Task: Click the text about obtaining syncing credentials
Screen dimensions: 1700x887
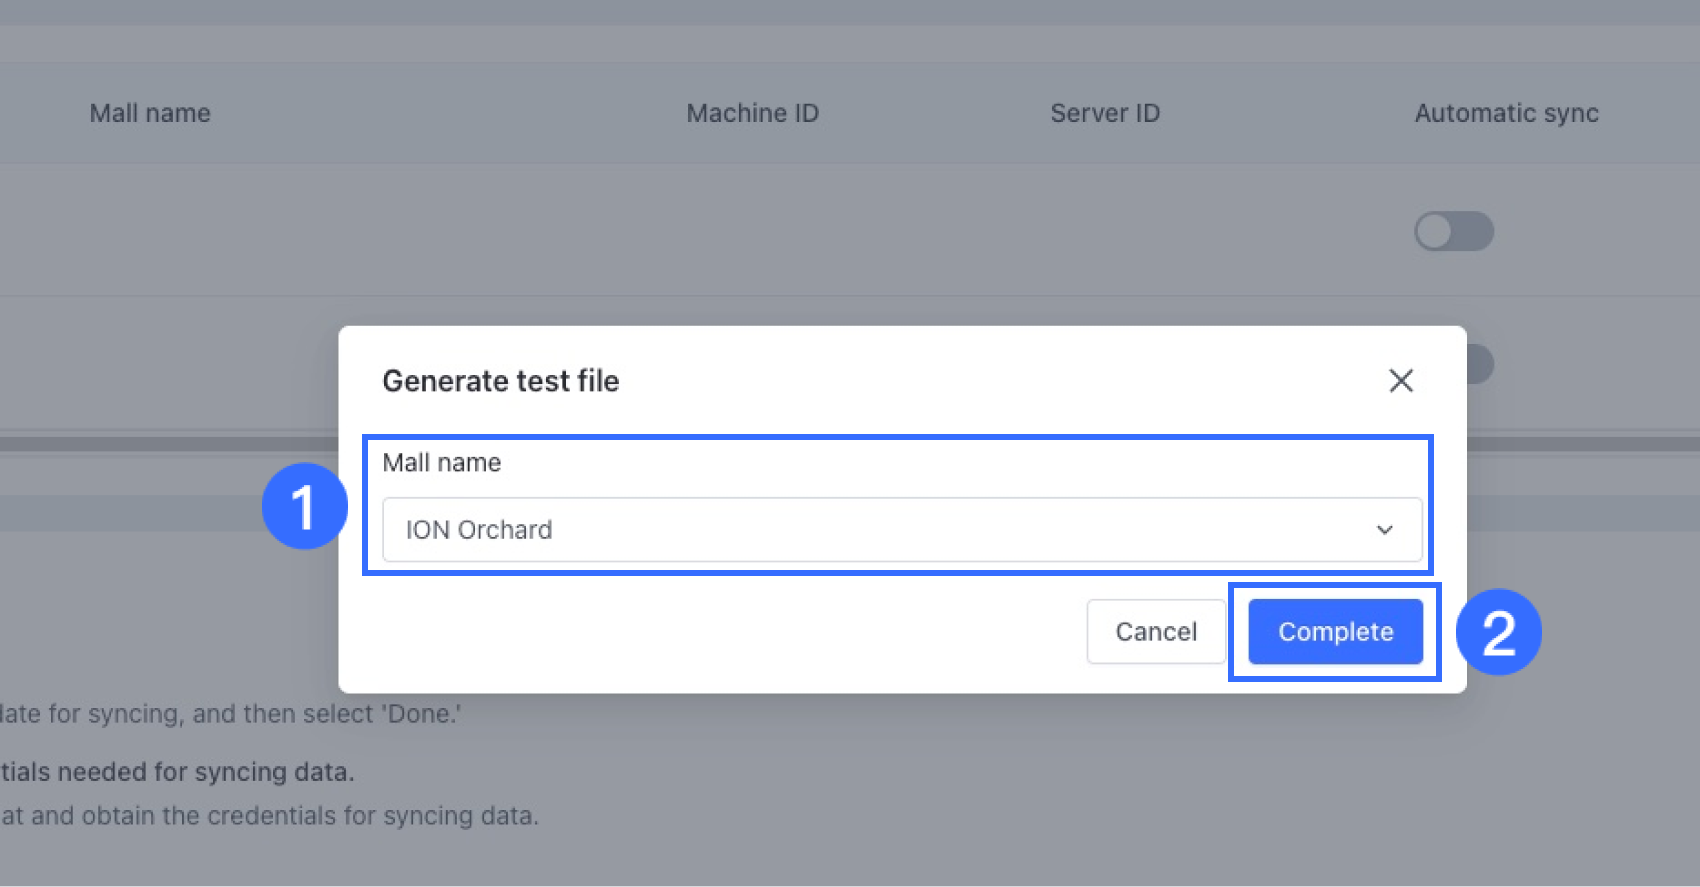Action: coord(270,816)
